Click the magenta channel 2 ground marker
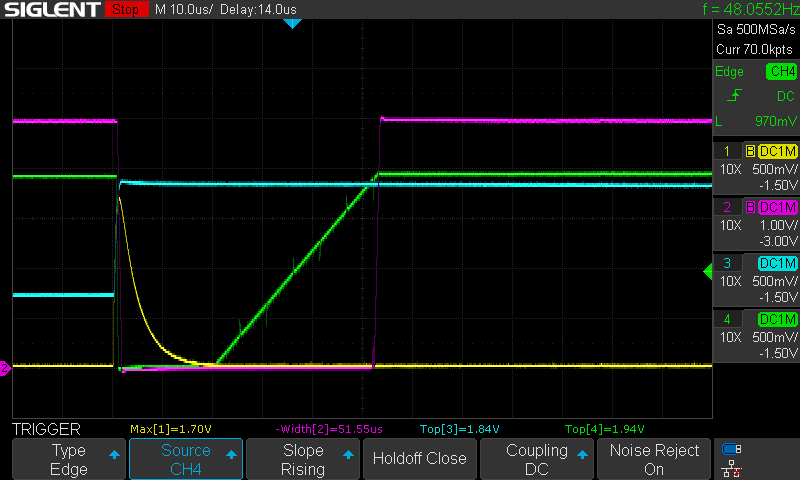 (x=5, y=369)
